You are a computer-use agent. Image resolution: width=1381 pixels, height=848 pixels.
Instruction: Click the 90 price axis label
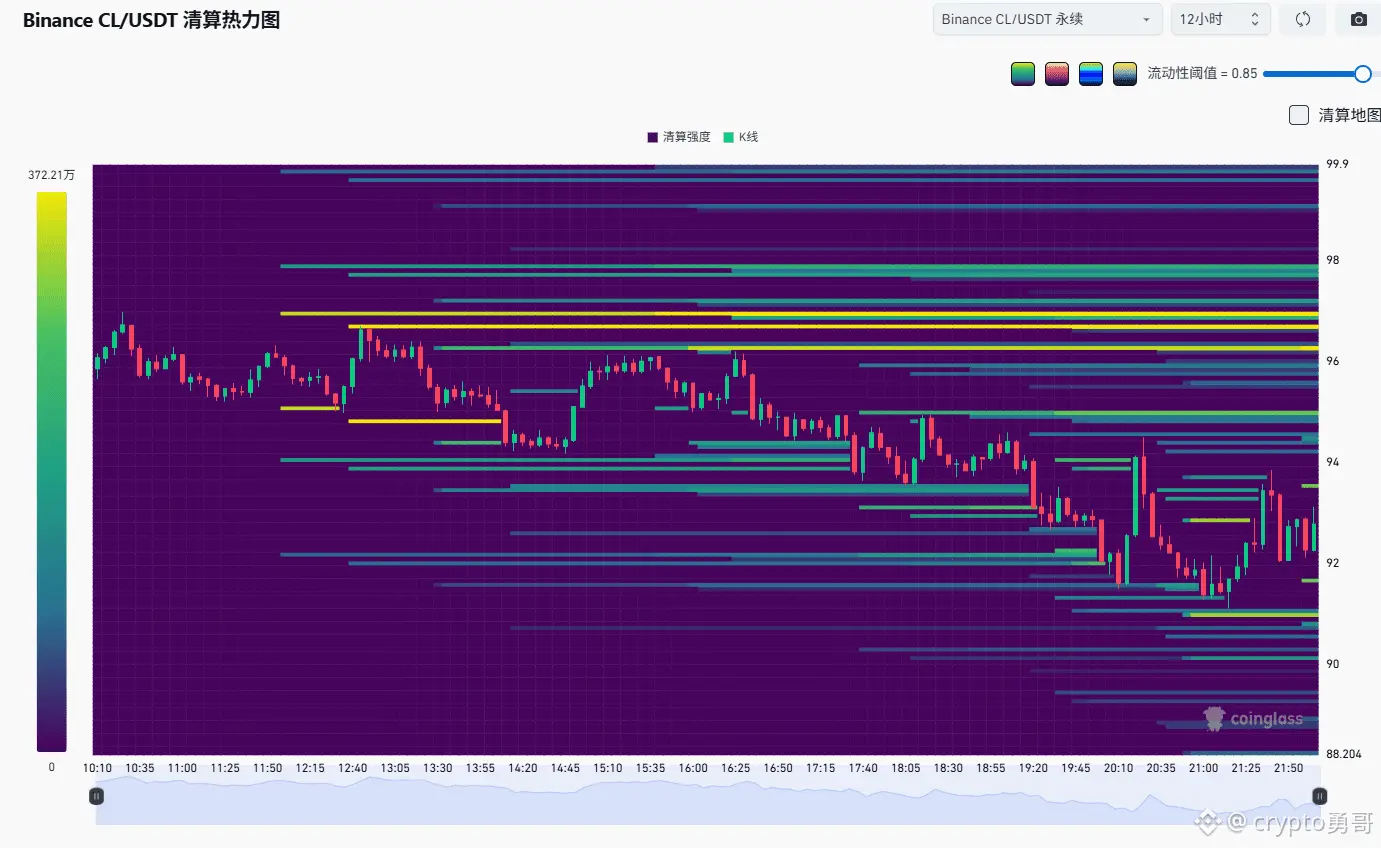[x=1333, y=664]
